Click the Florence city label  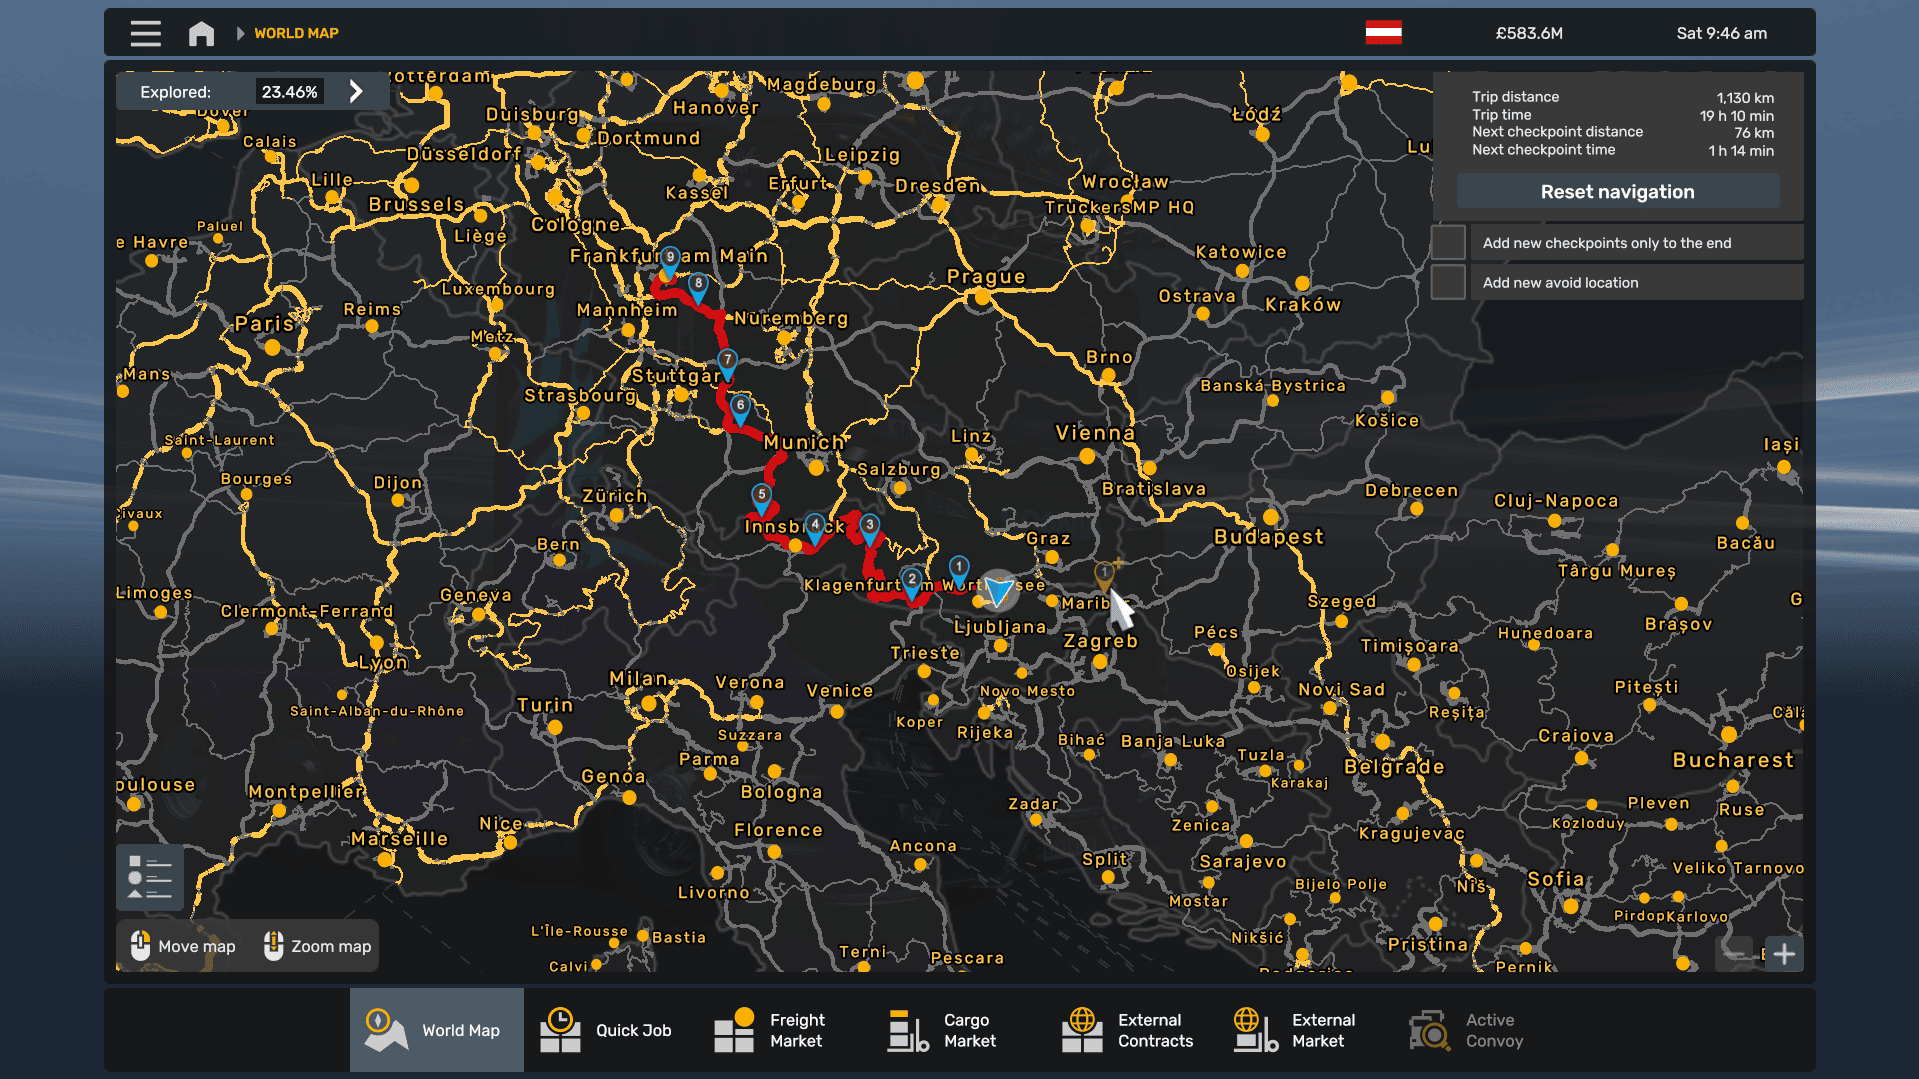pos(778,830)
